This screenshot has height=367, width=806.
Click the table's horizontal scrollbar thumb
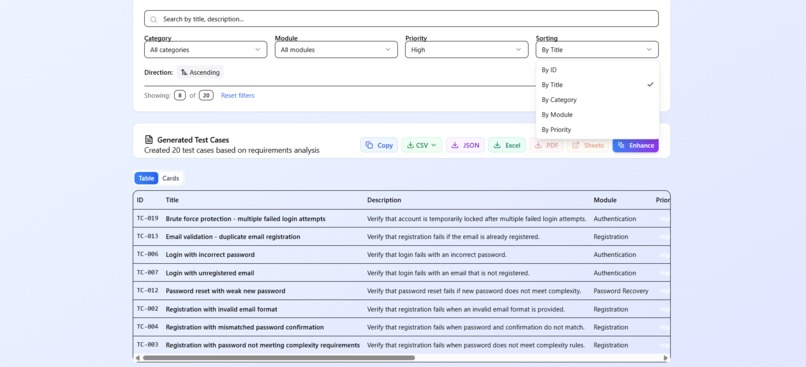[279, 358]
